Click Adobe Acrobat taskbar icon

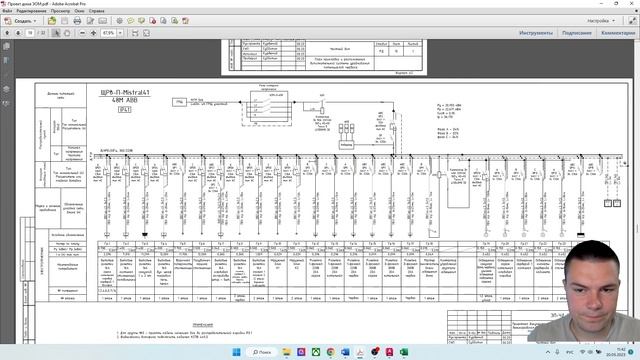[360, 352]
